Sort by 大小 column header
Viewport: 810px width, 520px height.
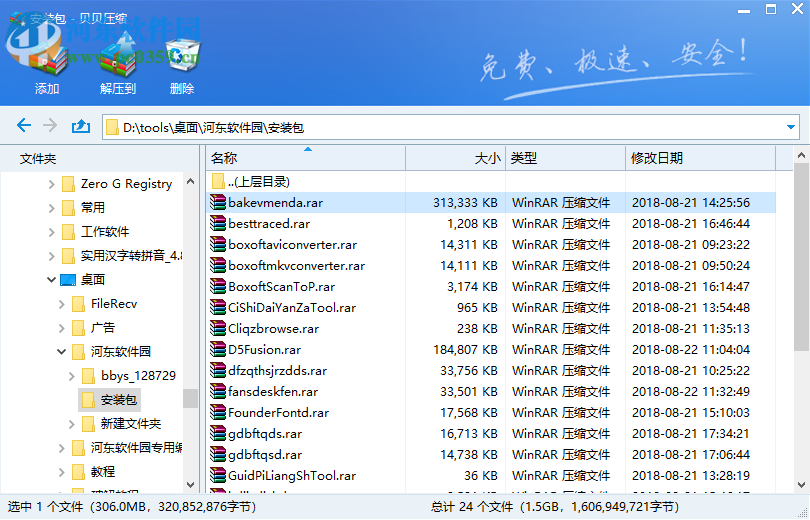(x=455, y=158)
